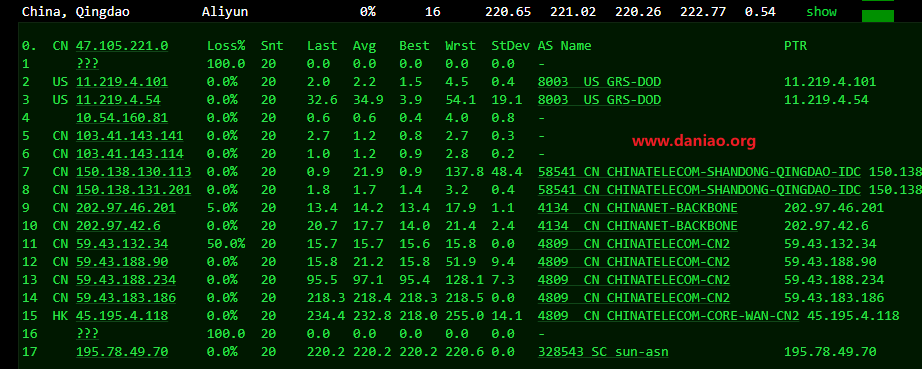922x369 pixels.
Task: Open IP link 11.219.4.101 in hop 2
Action: coord(122,82)
